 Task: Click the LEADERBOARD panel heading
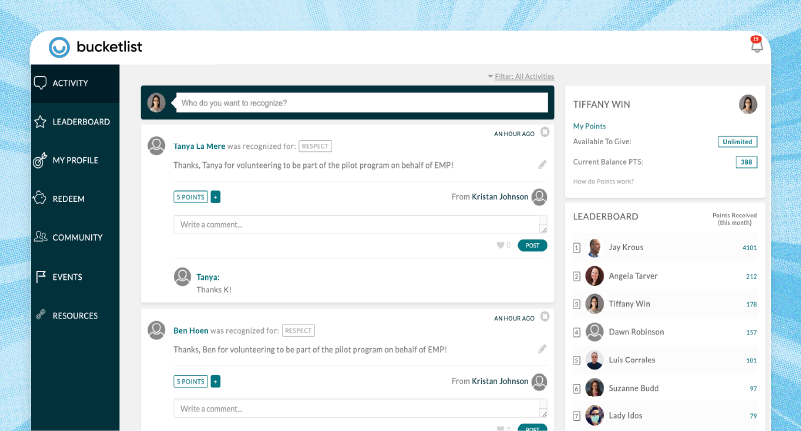[x=605, y=217]
